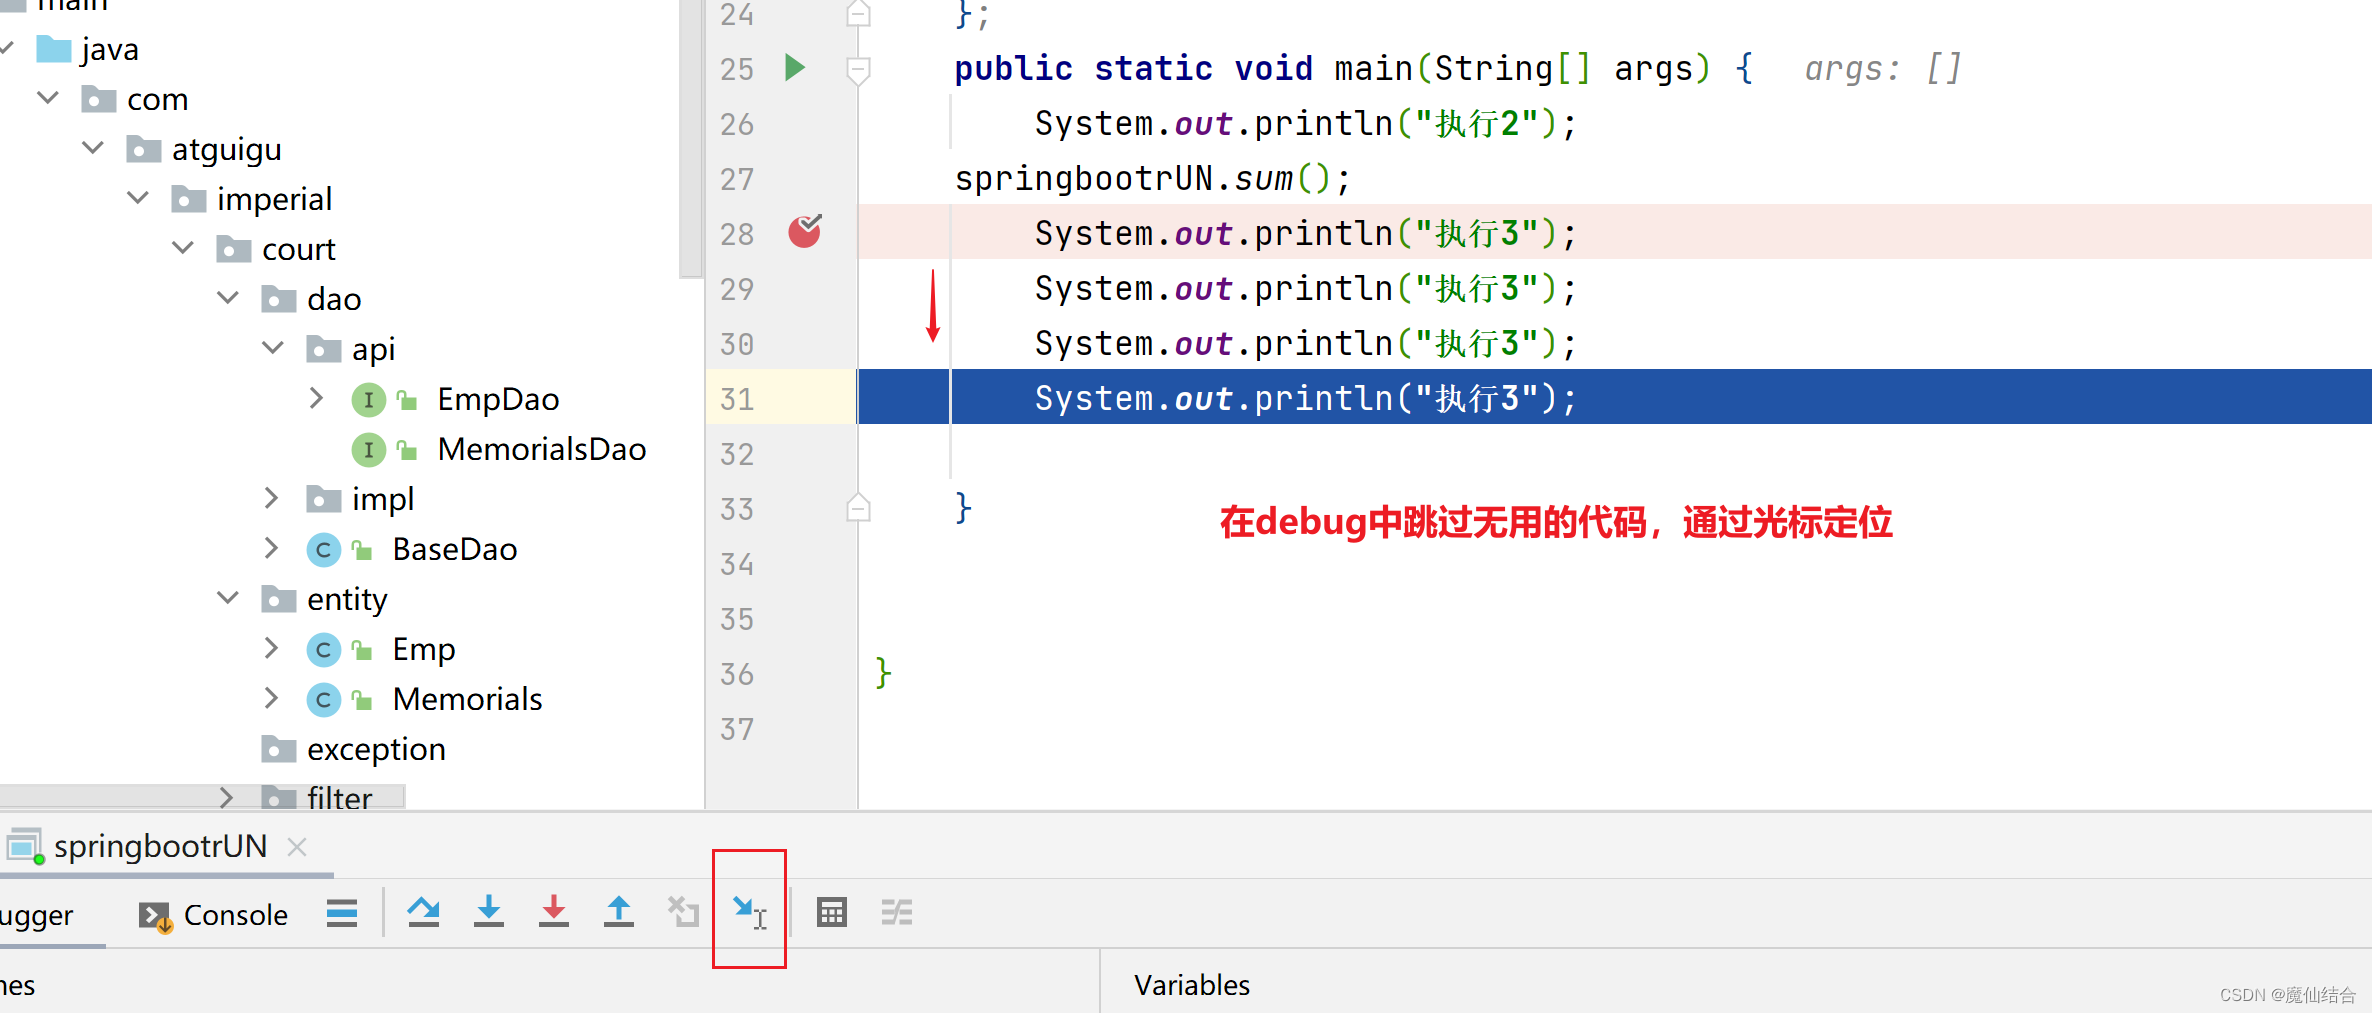Screen dimensions: 2372x1013
Task: Click line number 31 in gutter
Action: [737, 399]
